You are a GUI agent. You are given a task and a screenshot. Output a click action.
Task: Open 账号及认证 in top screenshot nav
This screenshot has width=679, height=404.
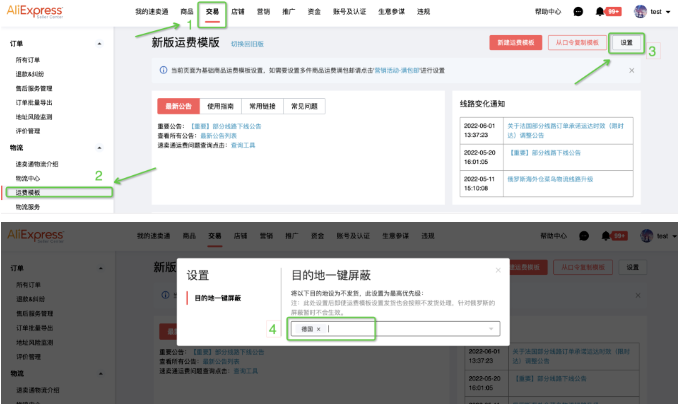349,12
